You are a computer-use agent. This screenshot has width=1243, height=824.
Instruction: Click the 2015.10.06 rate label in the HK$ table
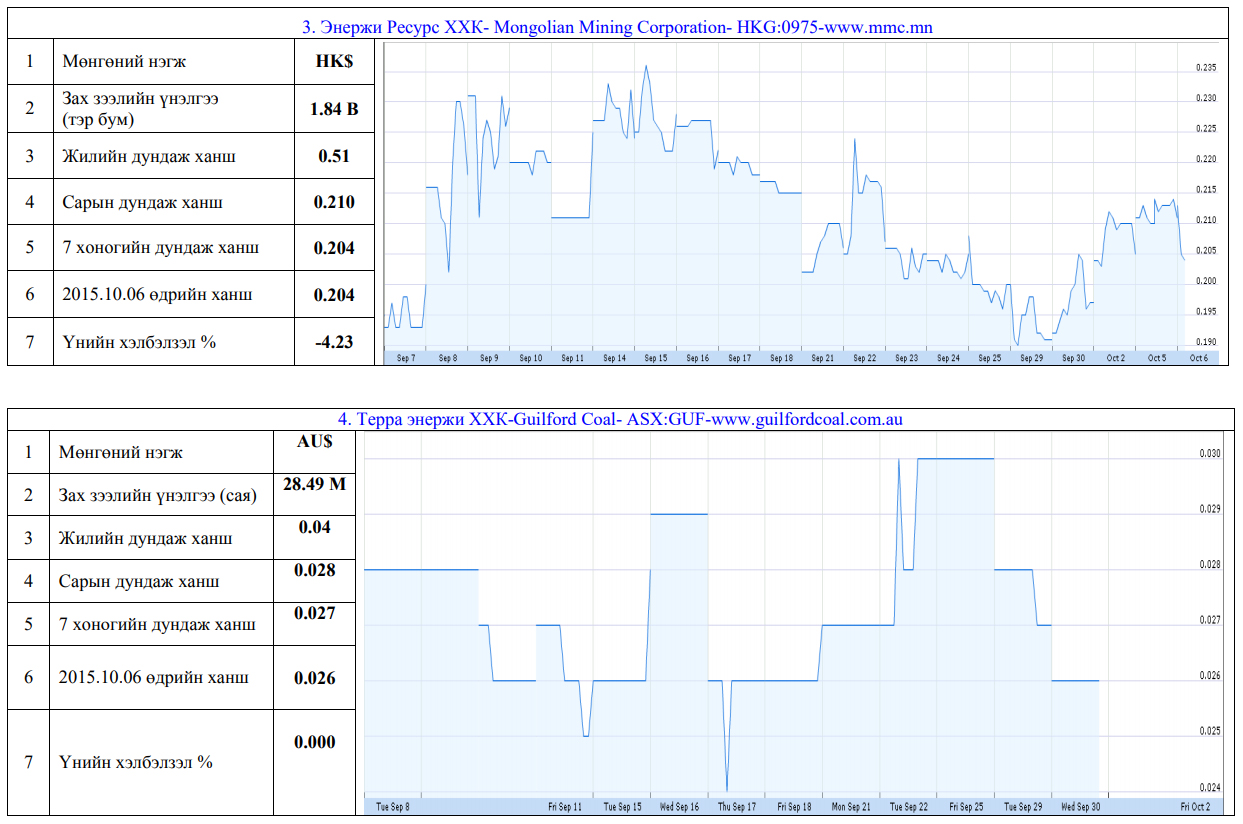tap(157, 295)
